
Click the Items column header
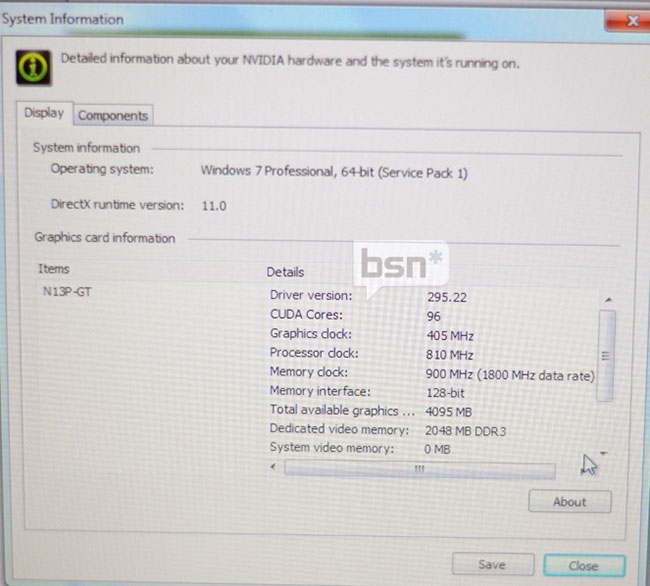pyautogui.click(x=54, y=269)
